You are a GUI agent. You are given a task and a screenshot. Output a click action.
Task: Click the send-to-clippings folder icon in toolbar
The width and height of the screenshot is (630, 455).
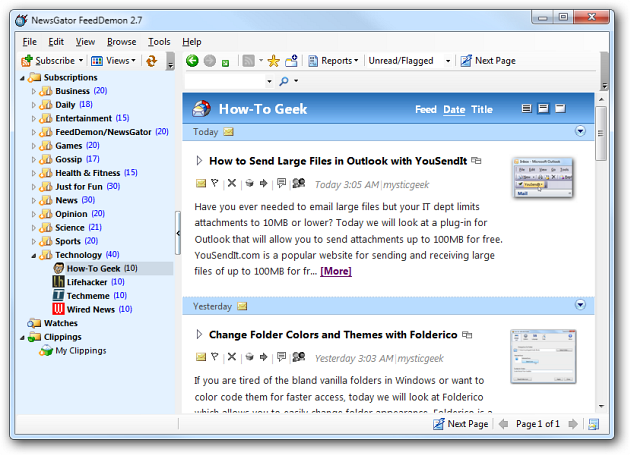pyautogui.click(x=291, y=61)
